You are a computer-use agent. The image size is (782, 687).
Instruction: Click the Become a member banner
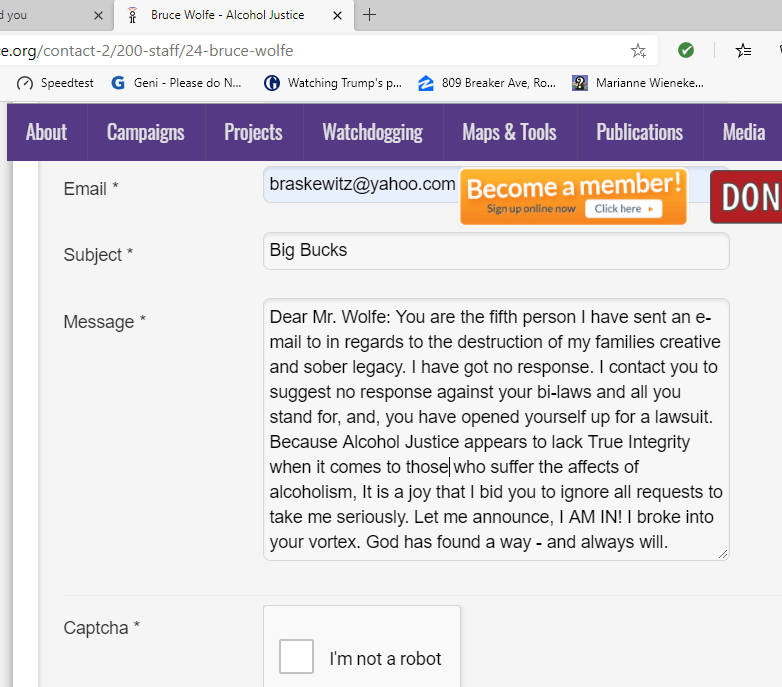tap(573, 196)
